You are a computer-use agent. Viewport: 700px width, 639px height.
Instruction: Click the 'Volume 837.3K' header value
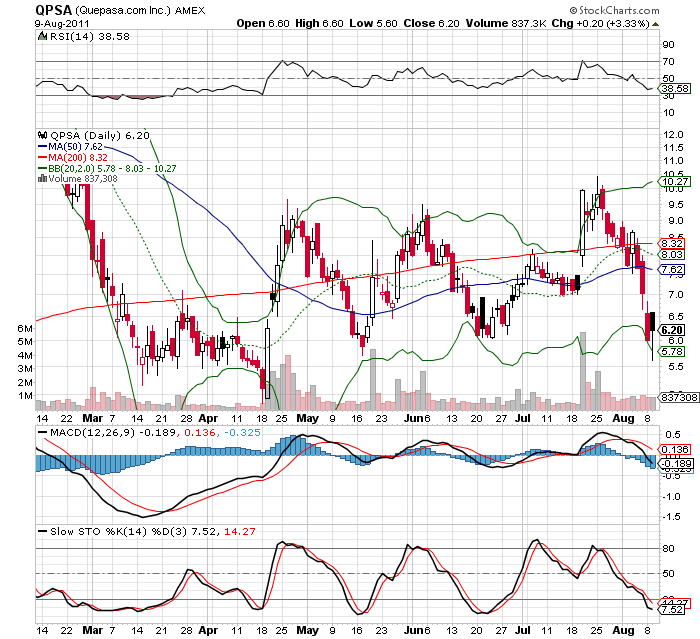pyautogui.click(x=506, y=23)
